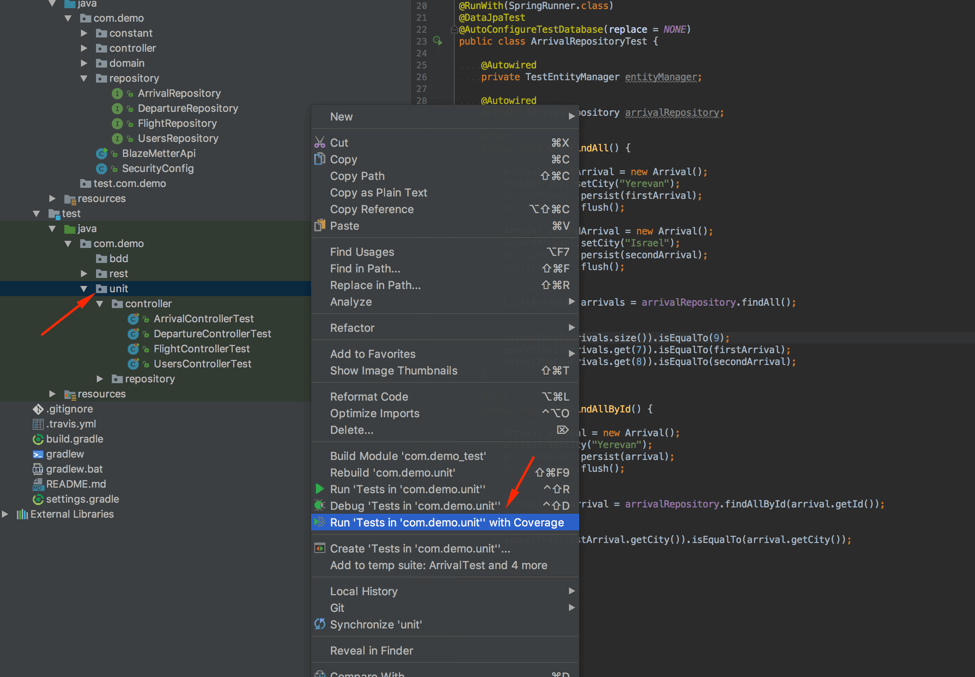Click the run gutter icon beside ArrivalRepositoryTest
Screen dimensions: 975x677
[x=437, y=41]
